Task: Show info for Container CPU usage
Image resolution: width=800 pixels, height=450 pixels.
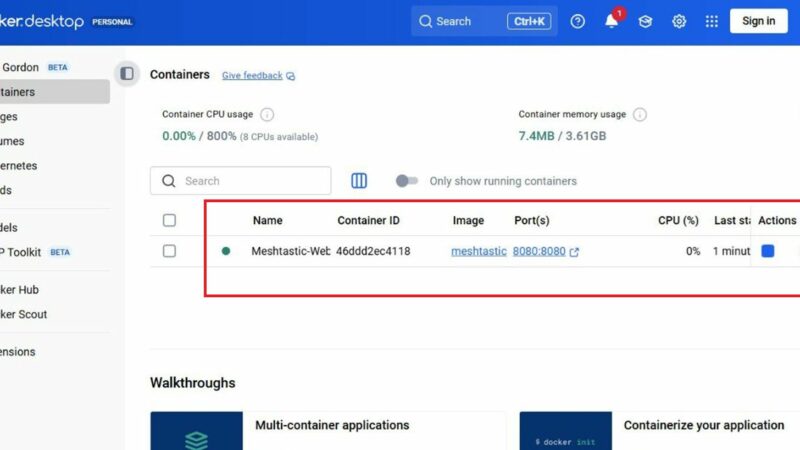Action: [267, 114]
